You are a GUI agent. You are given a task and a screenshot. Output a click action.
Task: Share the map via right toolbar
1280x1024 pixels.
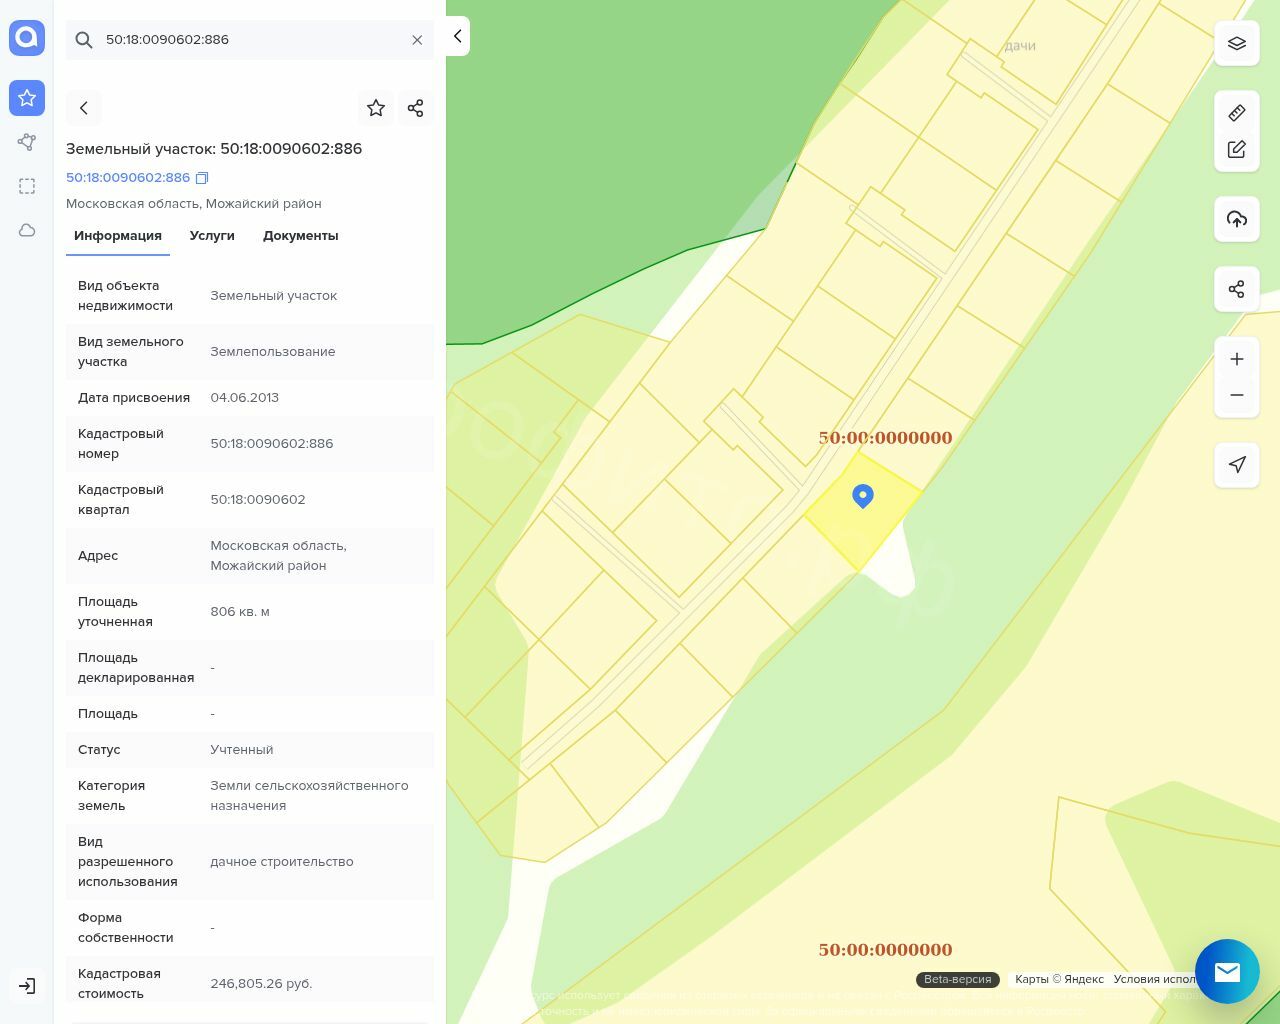click(x=1236, y=289)
